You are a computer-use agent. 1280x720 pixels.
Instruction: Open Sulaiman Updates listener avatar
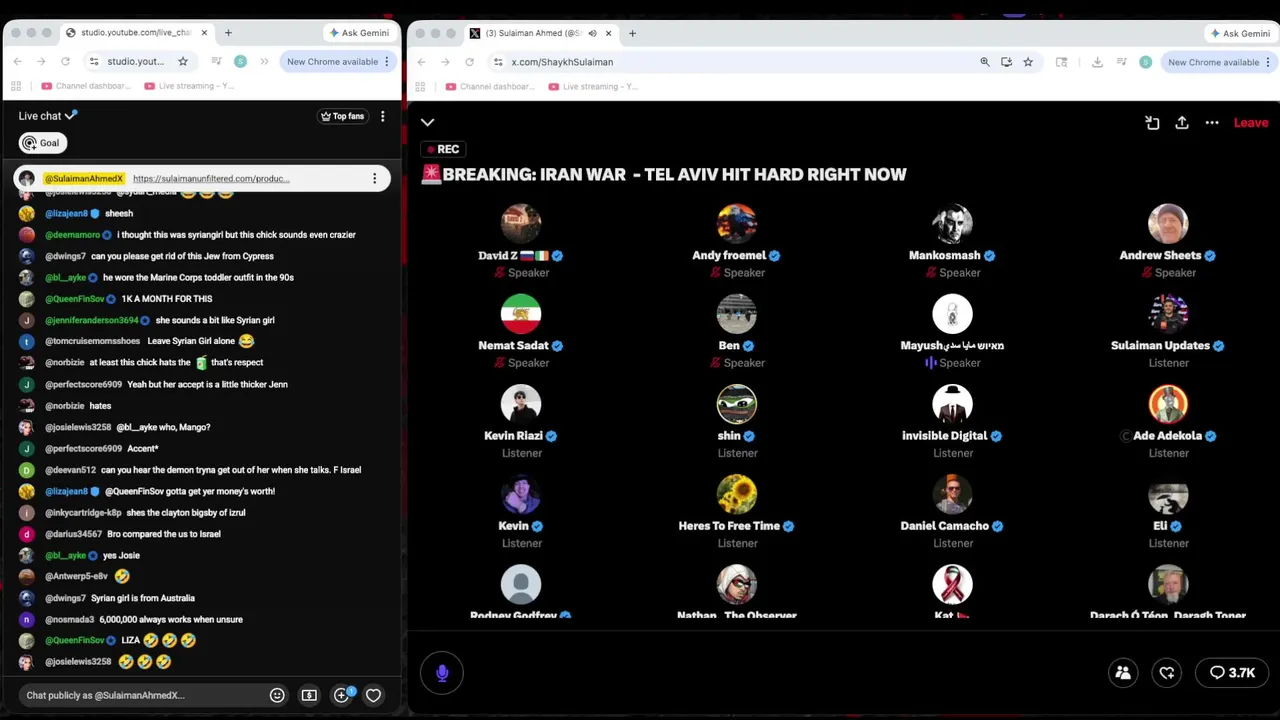(1168, 314)
